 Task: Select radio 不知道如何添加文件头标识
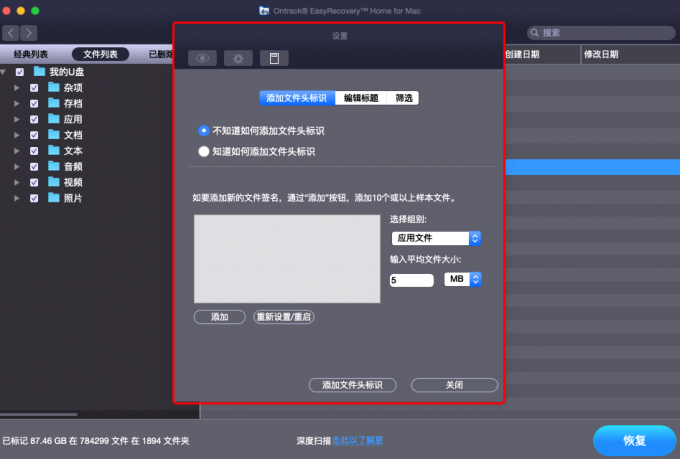(203, 130)
